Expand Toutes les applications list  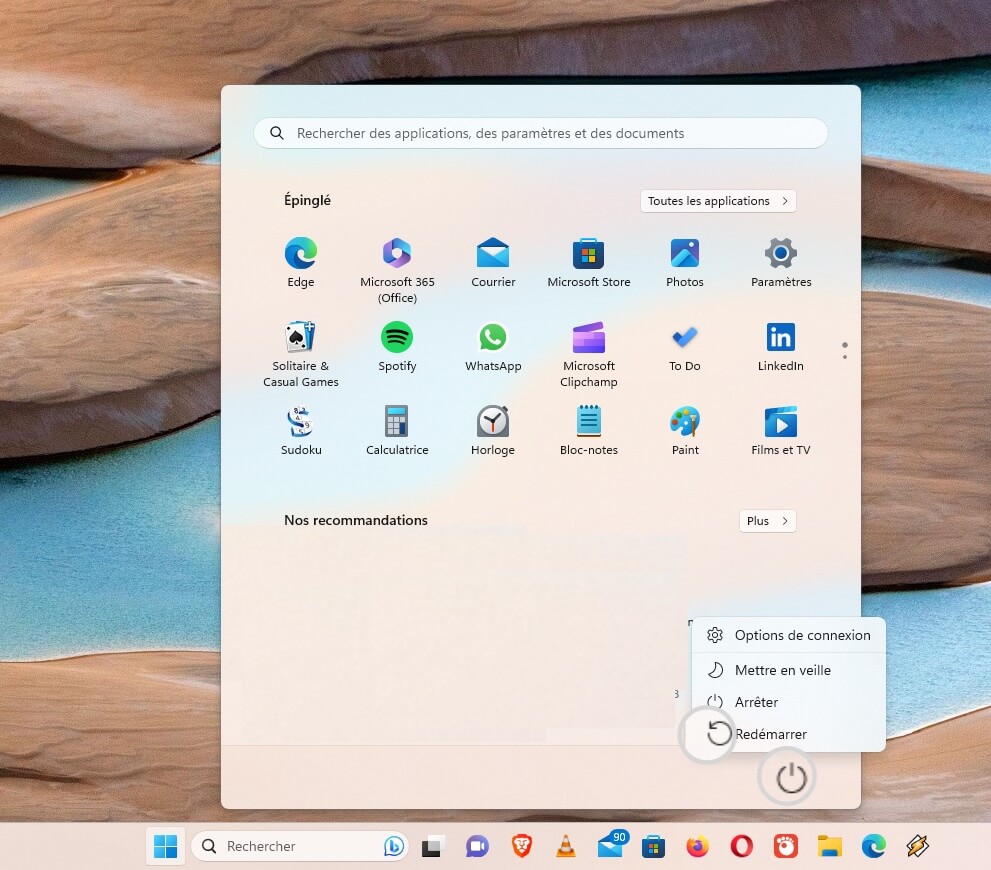point(718,201)
